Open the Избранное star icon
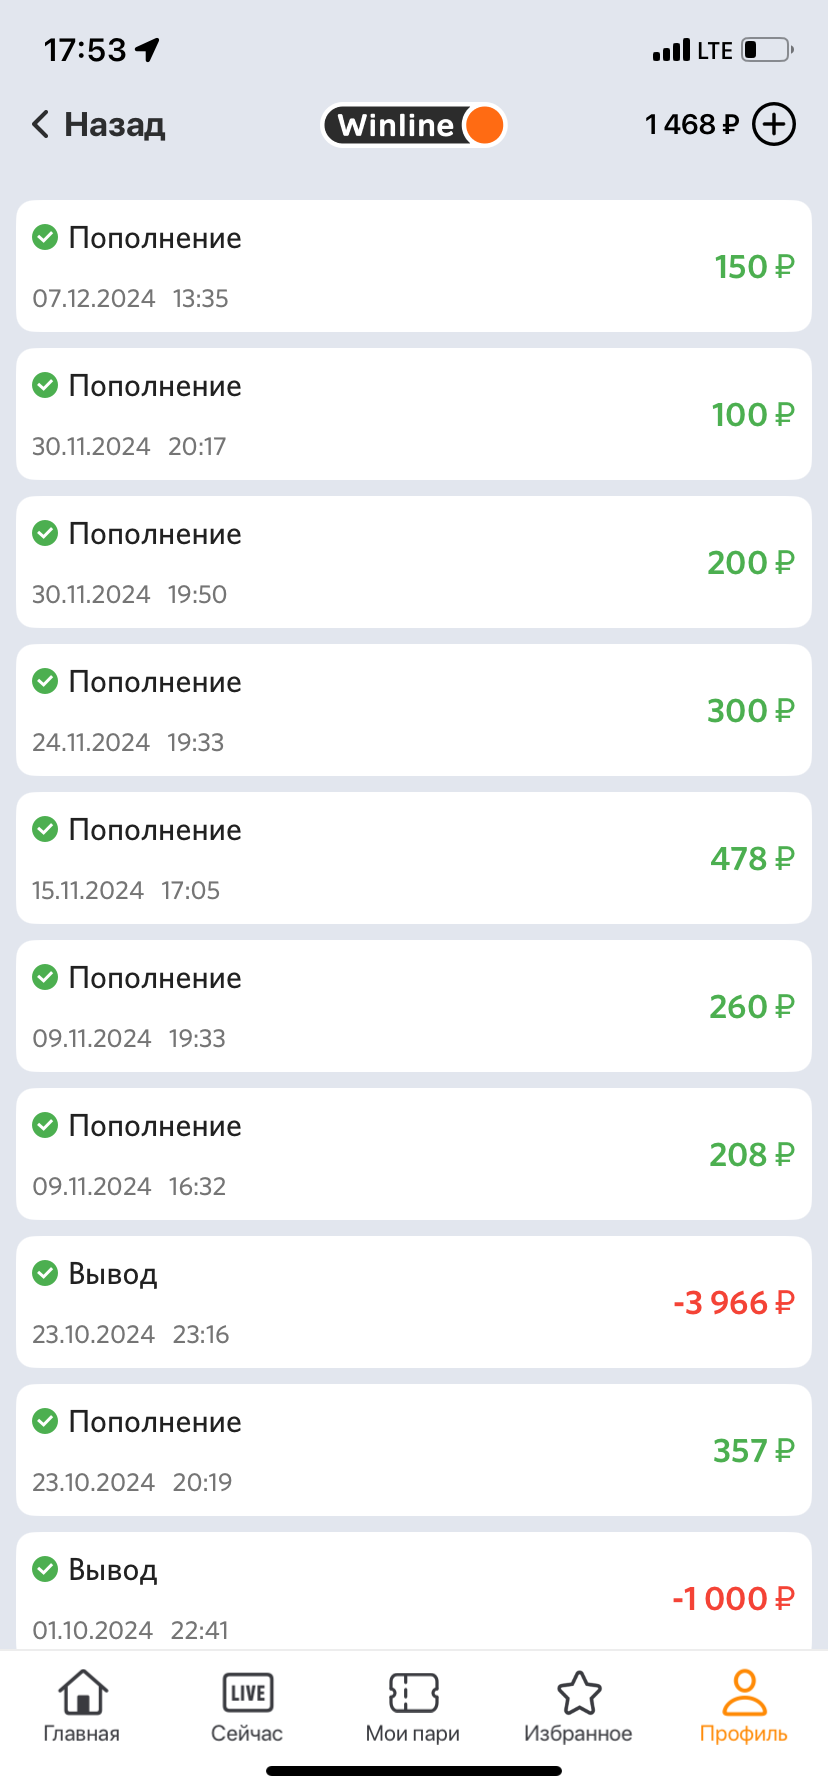The width and height of the screenshot is (828, 1792). (x=579, y=1693)
